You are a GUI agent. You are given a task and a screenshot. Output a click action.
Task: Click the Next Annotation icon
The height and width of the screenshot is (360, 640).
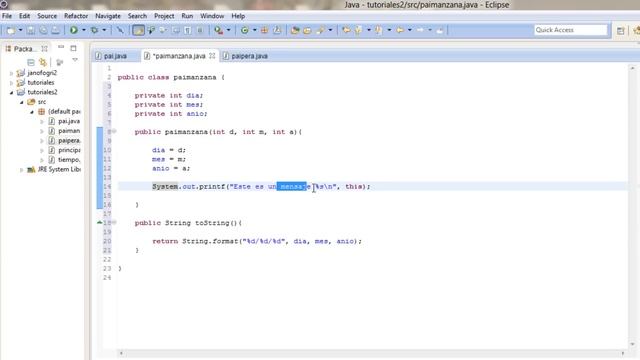[358, 30]
